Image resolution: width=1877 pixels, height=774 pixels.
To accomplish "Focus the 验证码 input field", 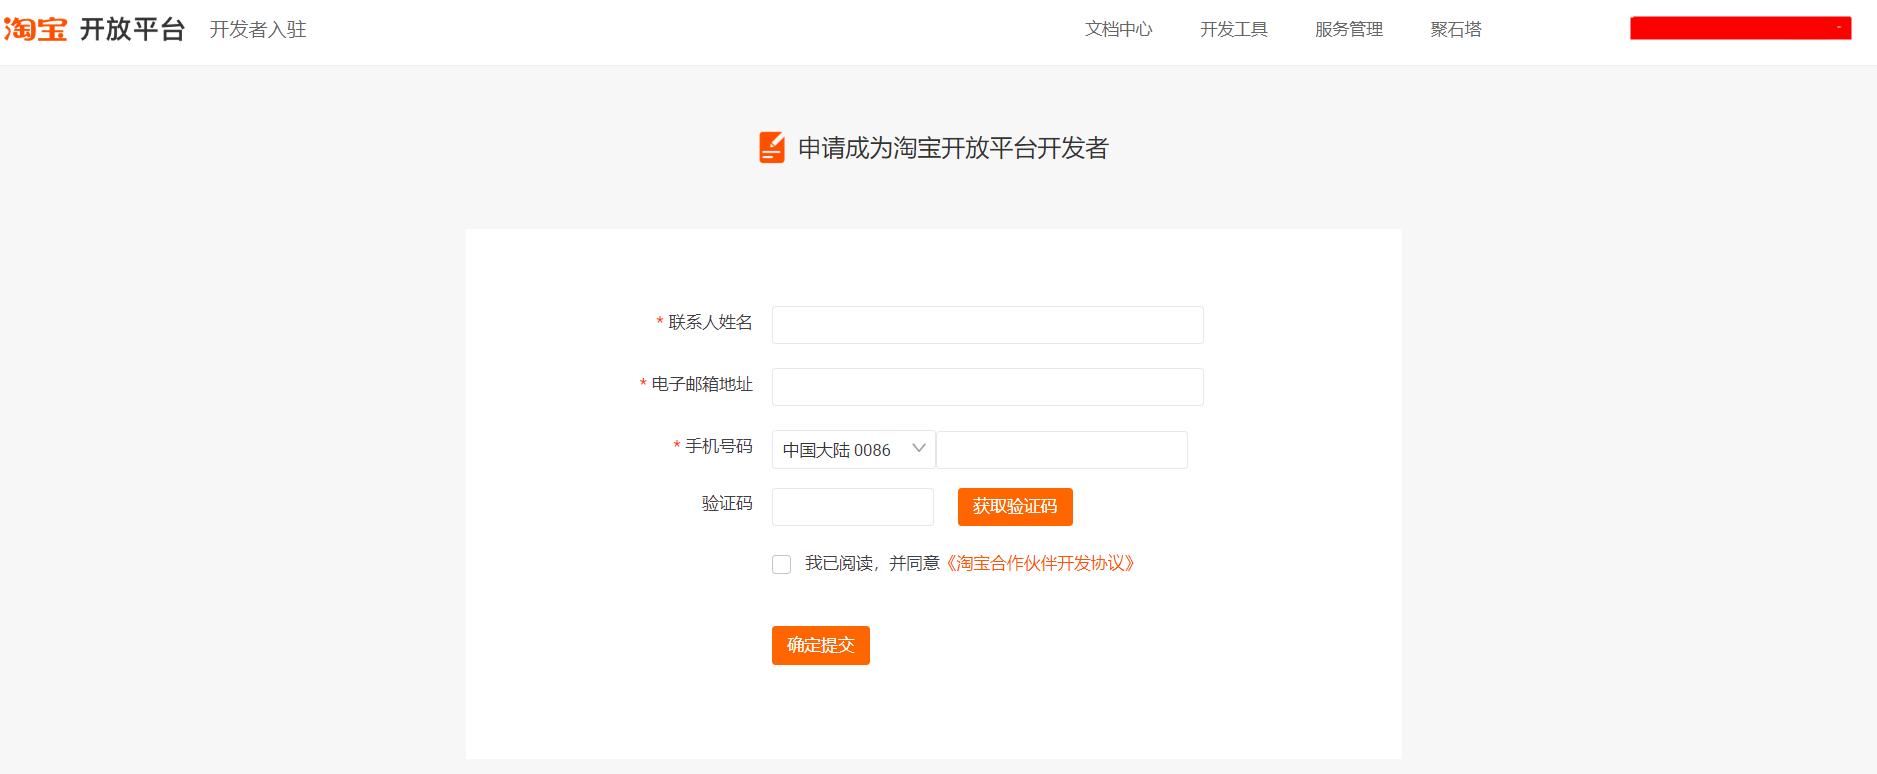I will point(853,507).
